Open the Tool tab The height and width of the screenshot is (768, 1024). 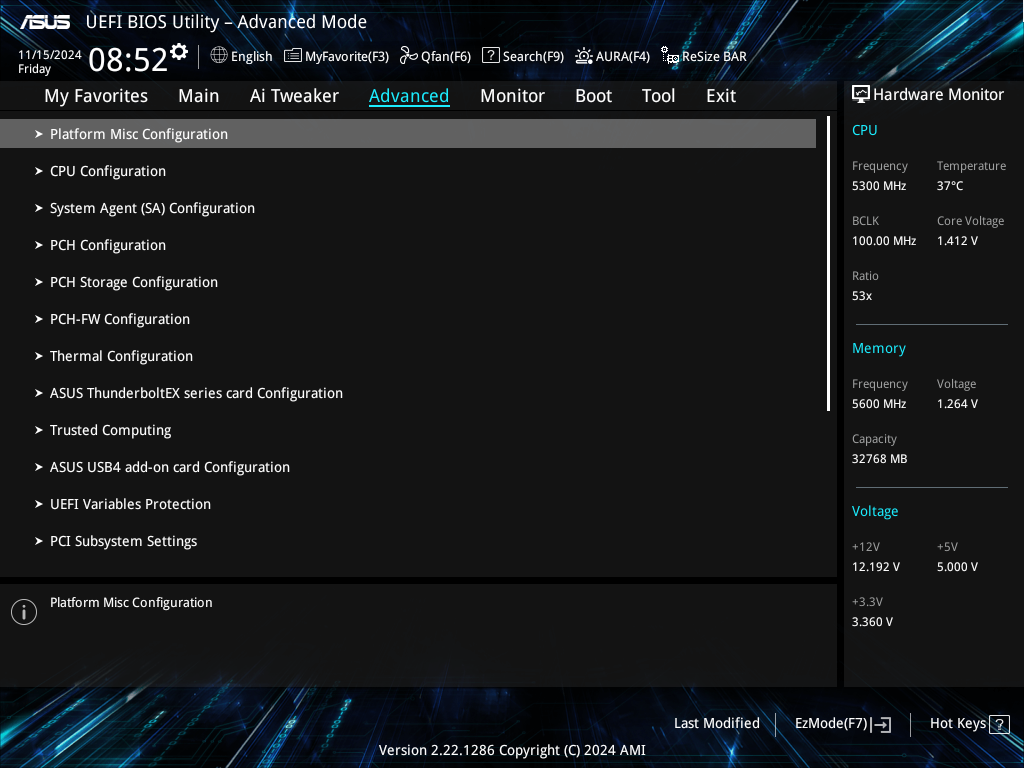tap(658, 96)
